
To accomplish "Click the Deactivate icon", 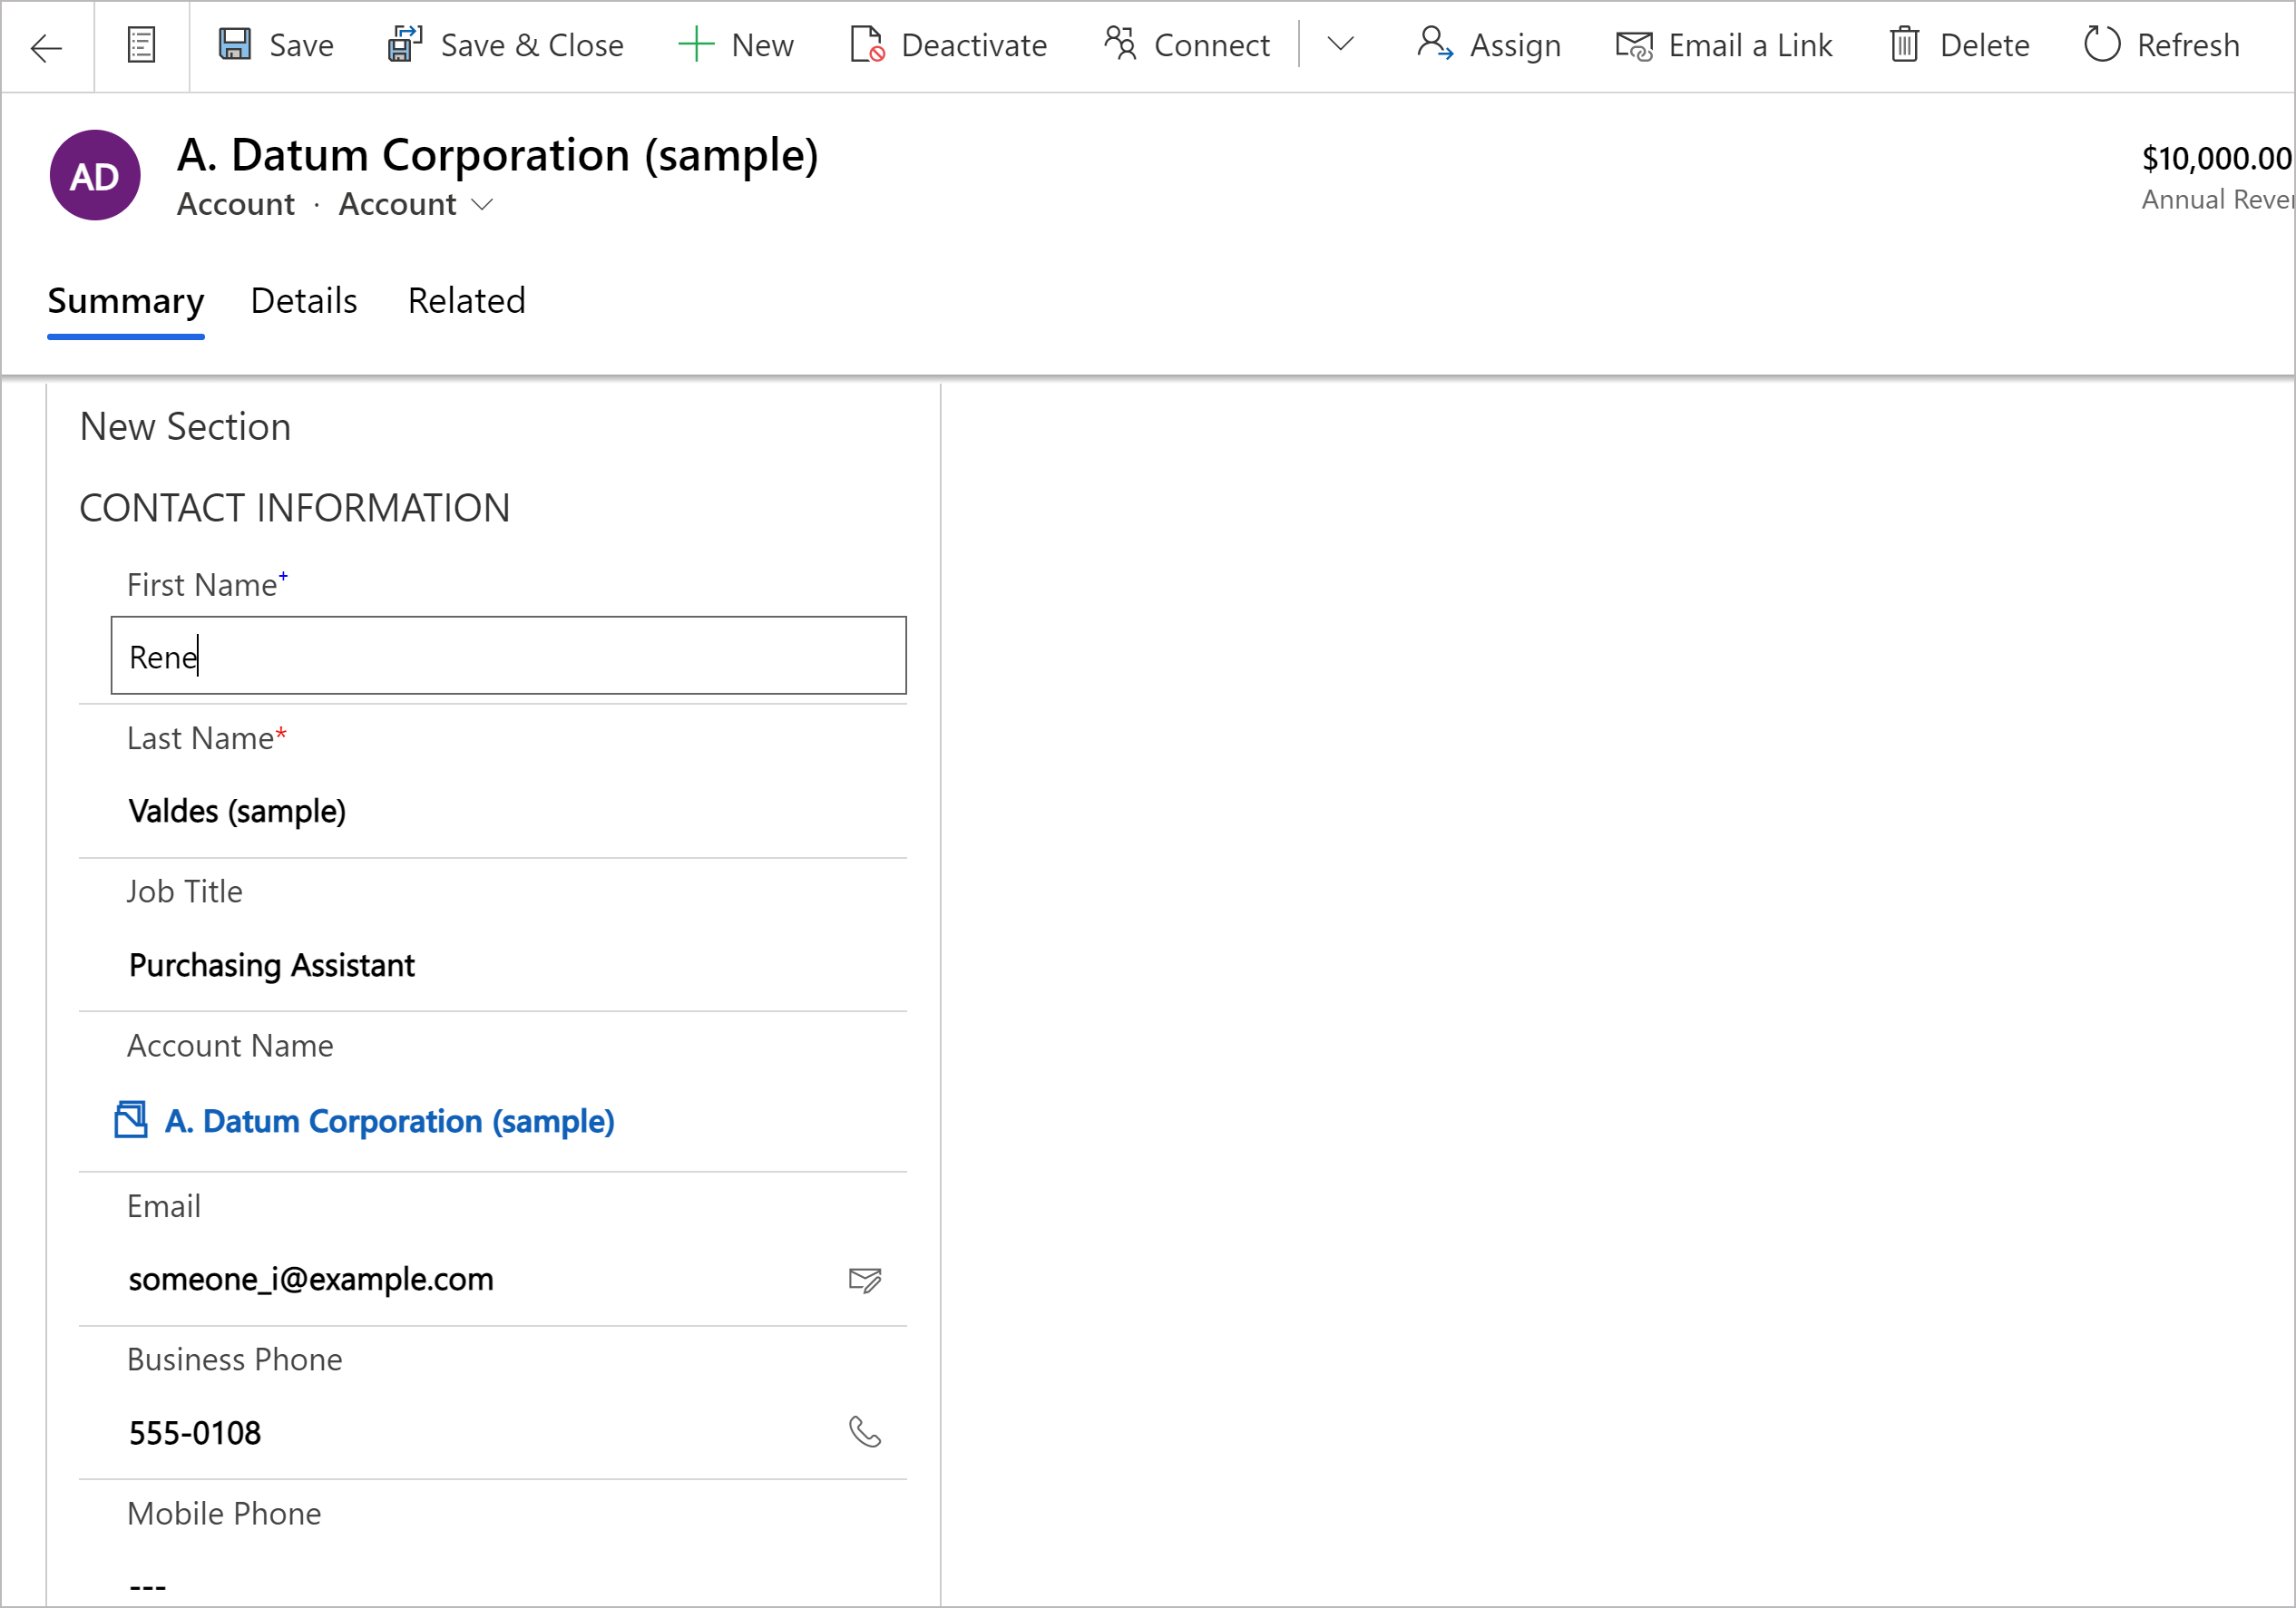I will (x=867, y=45).
